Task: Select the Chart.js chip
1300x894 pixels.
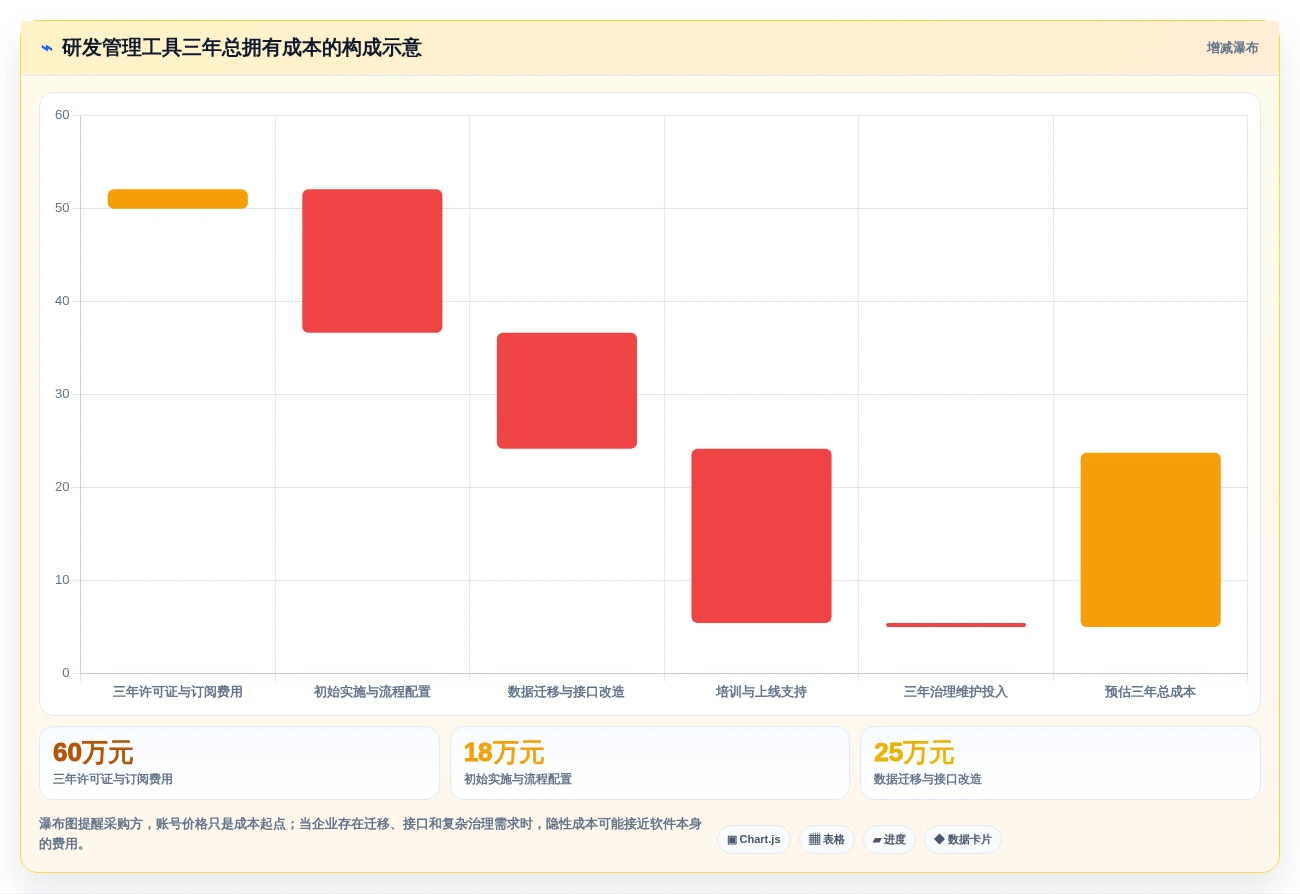Action: tap(754, 840)
